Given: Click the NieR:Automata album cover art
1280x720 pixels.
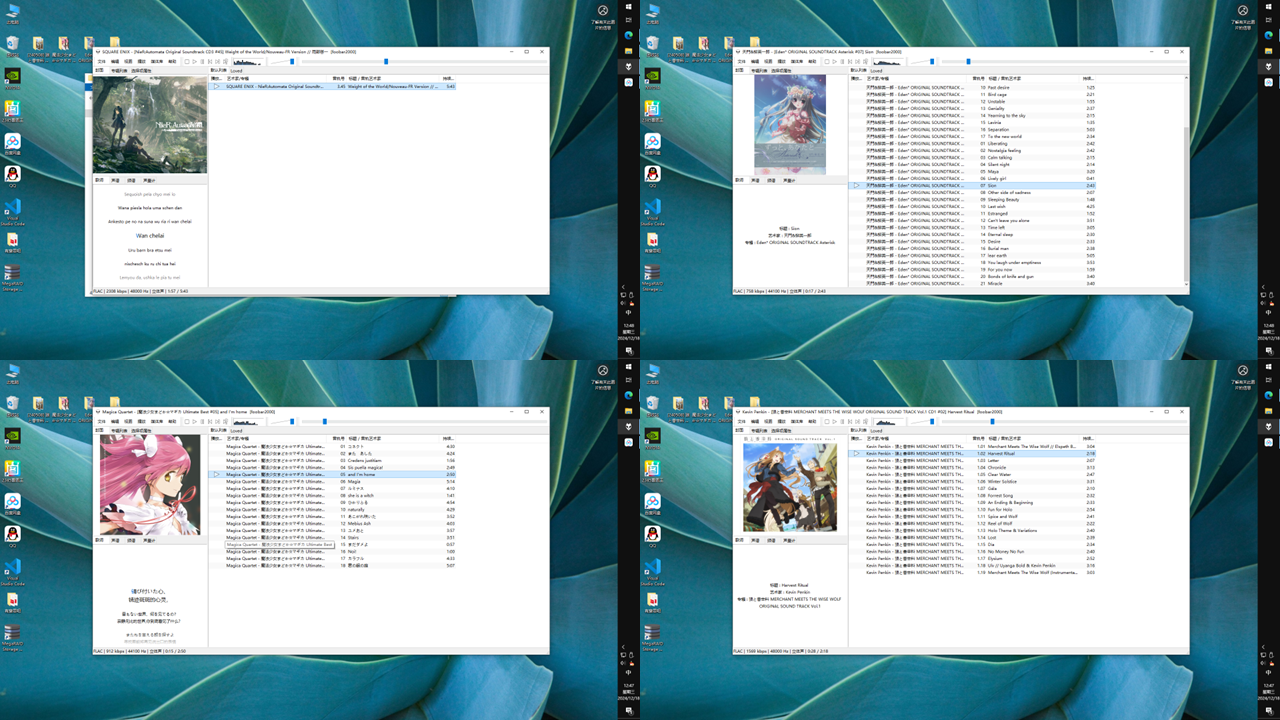Looking at the screenshot, I should (150, 125).
